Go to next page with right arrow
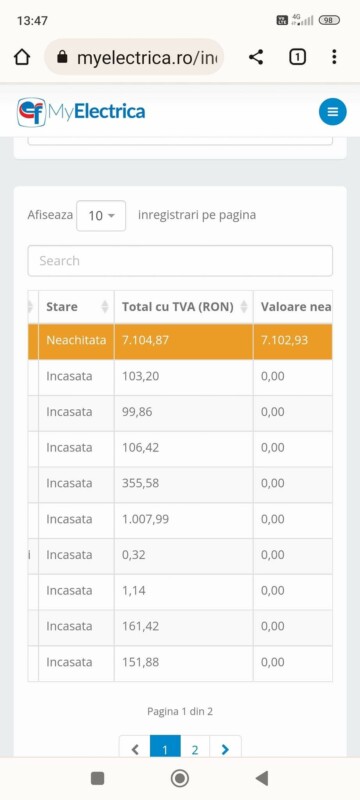This screenshot has width=360, height=800. point(225,749)
